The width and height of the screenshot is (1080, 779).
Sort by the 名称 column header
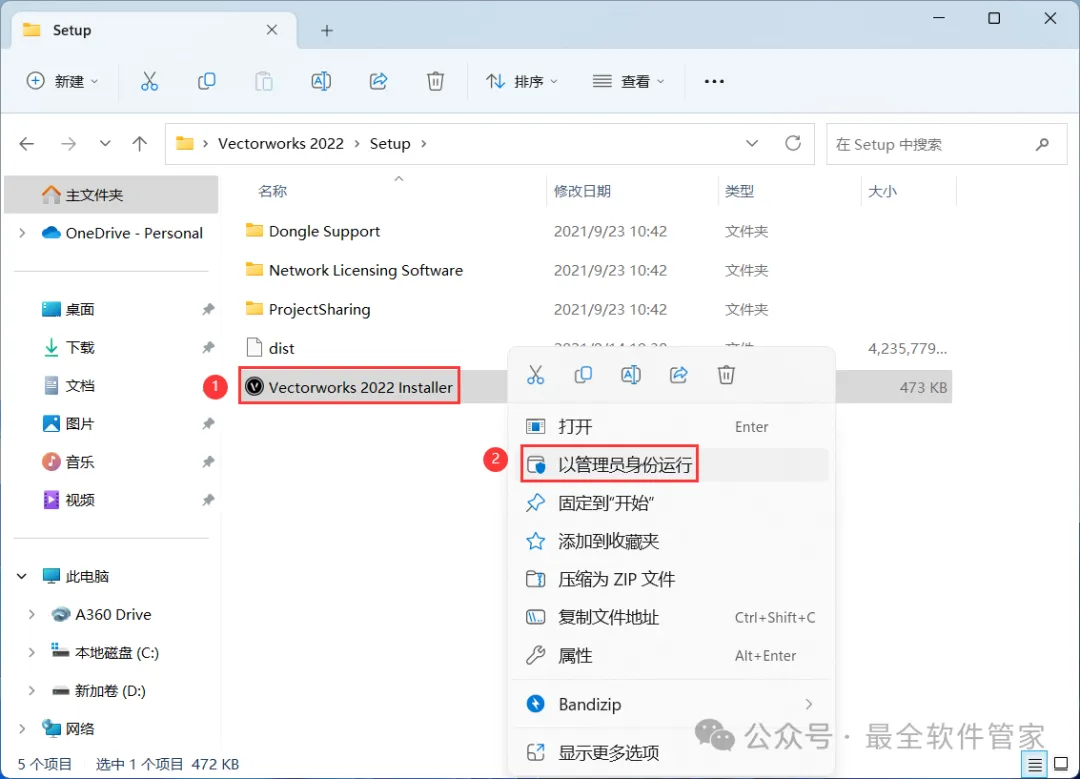point(272,191)
